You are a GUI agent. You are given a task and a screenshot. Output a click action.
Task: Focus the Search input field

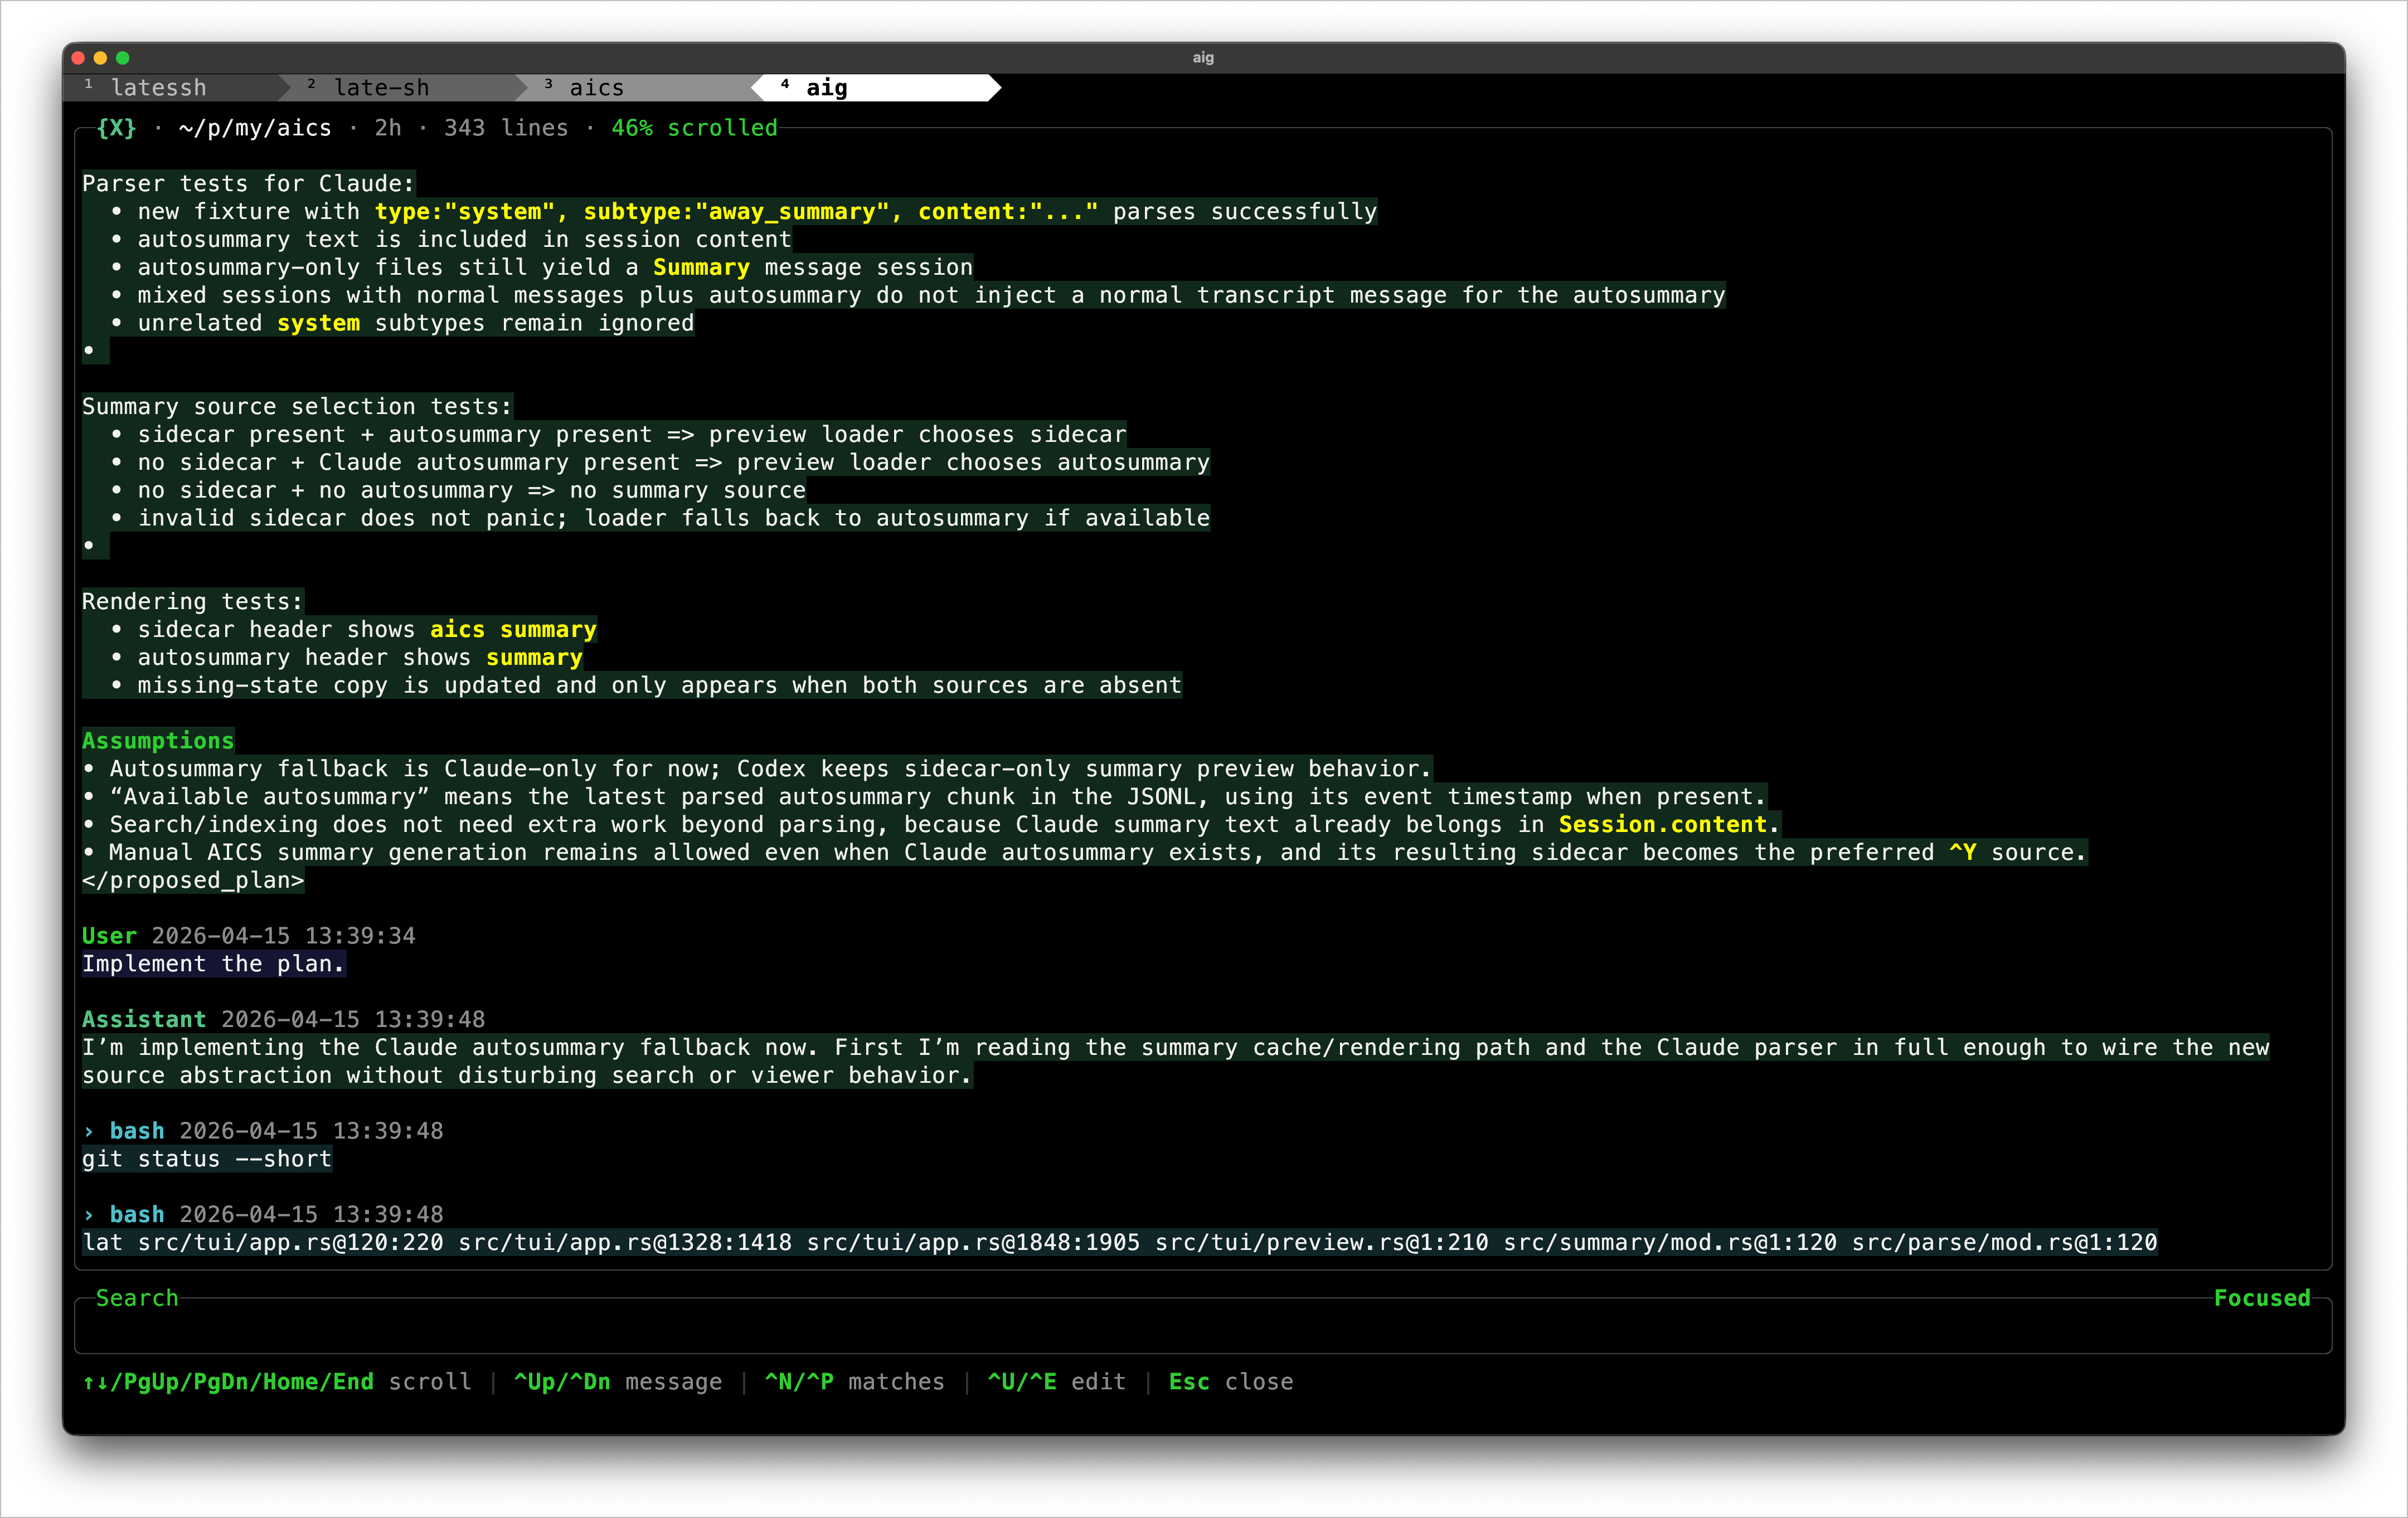1203,1327
